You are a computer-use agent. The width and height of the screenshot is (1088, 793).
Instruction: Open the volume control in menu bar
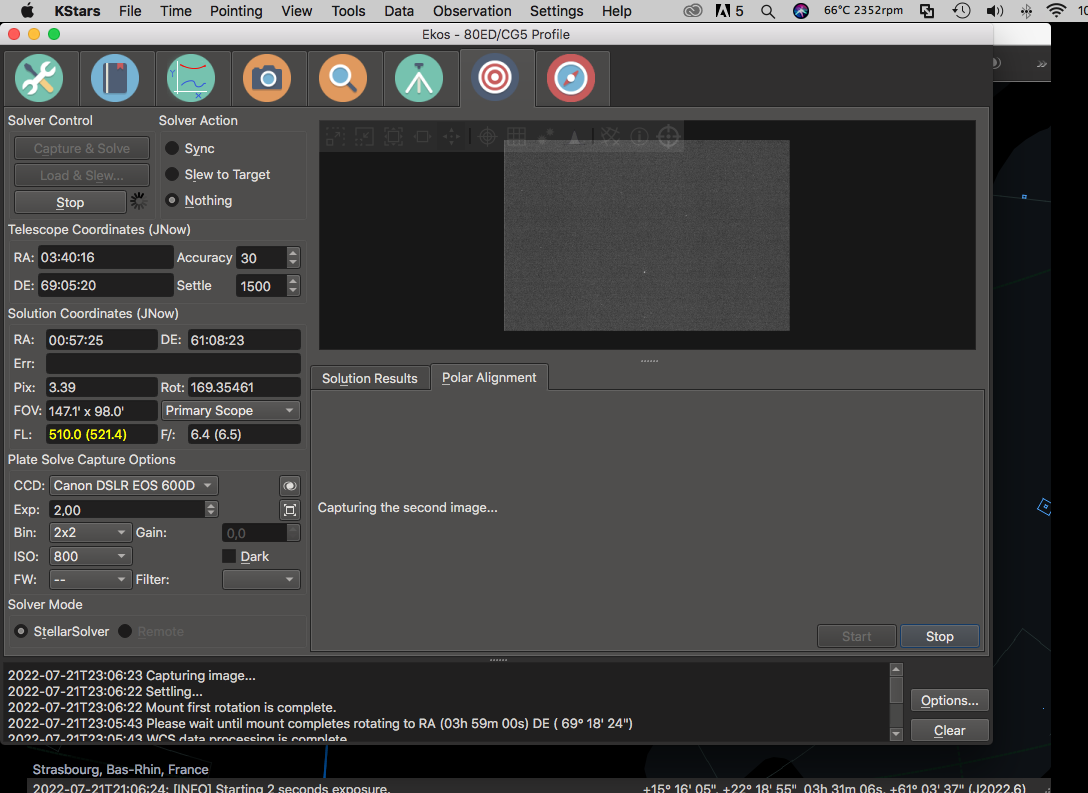coord(994,11)
